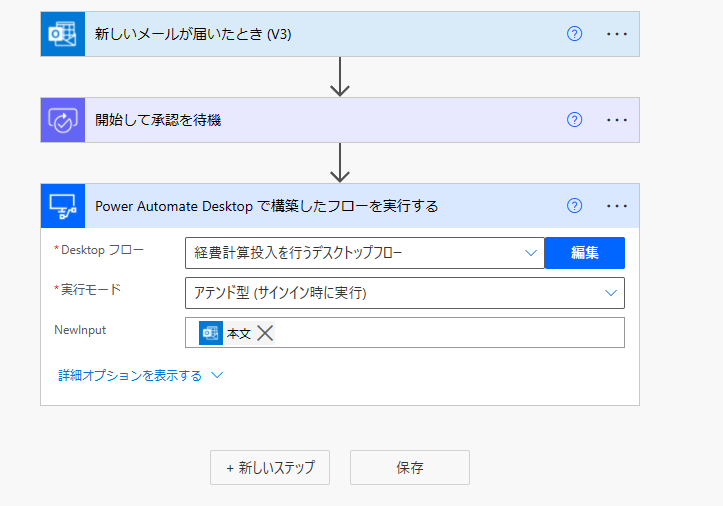This screenshot has width=723, height=506.
Task: Click the 実行モード label
Action: (91, 290)
